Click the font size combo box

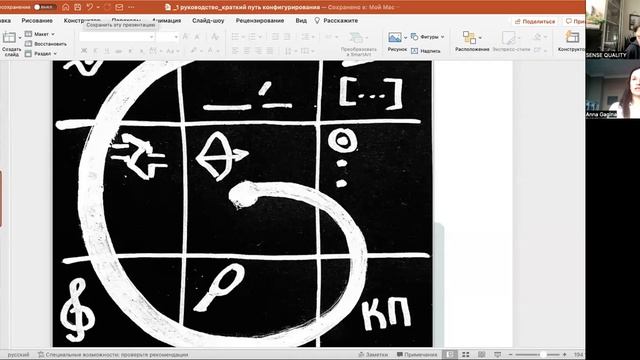pyautogui.click(x=167, y=37)
